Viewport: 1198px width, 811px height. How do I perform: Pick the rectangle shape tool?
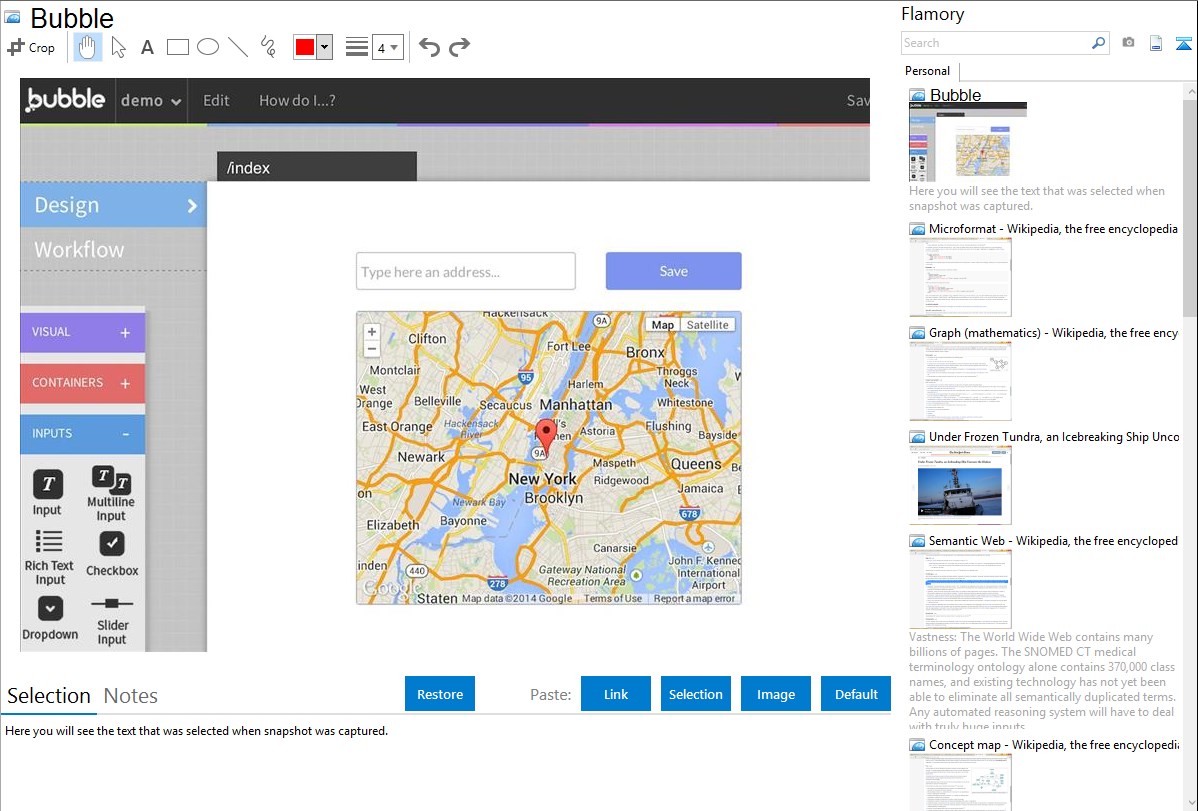[177, 47]
